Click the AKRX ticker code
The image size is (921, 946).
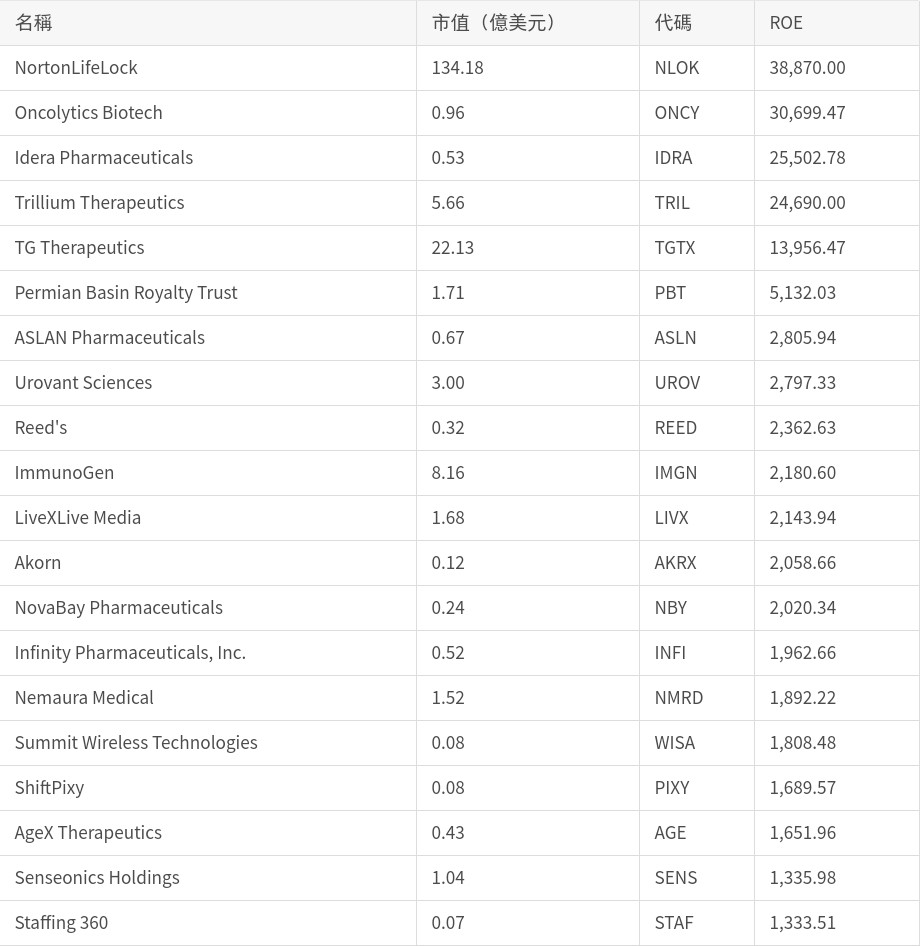click(x=675, y=563)
